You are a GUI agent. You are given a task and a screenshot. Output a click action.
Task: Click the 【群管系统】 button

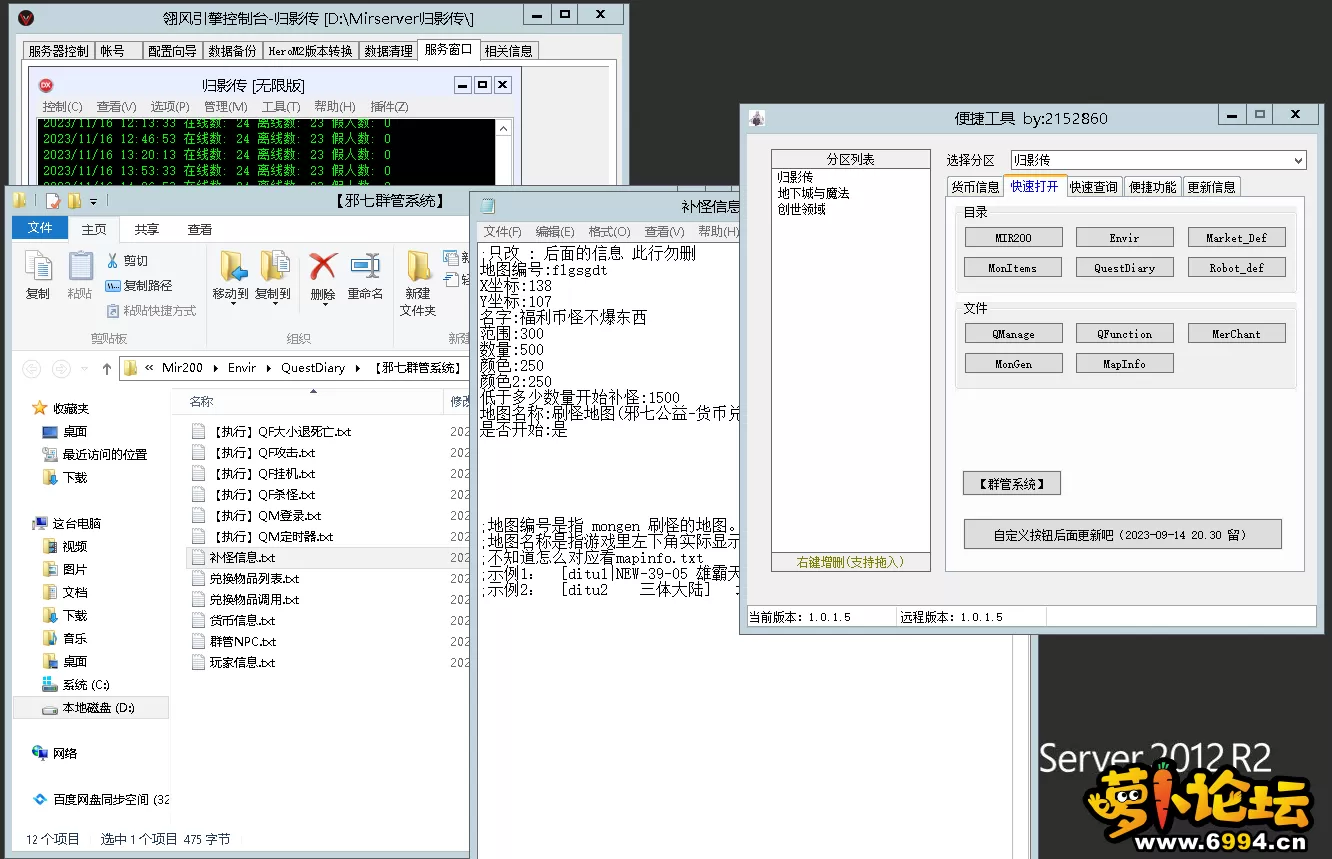tap(1012, 484)
